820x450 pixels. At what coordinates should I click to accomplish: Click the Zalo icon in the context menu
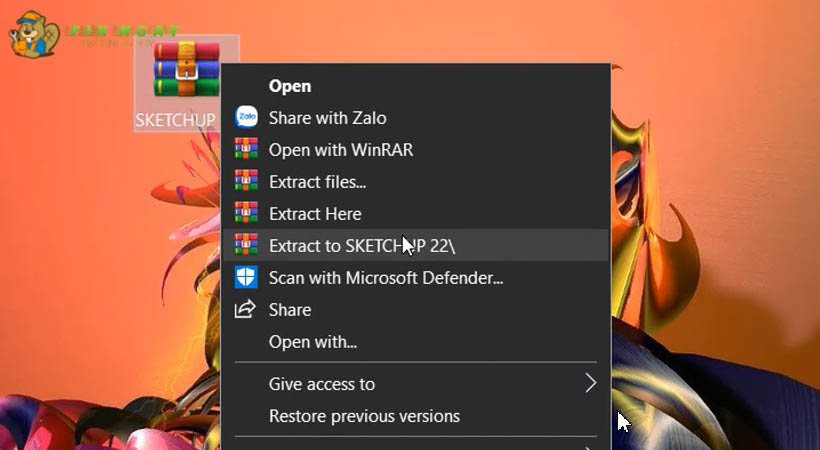click(246, 118)
